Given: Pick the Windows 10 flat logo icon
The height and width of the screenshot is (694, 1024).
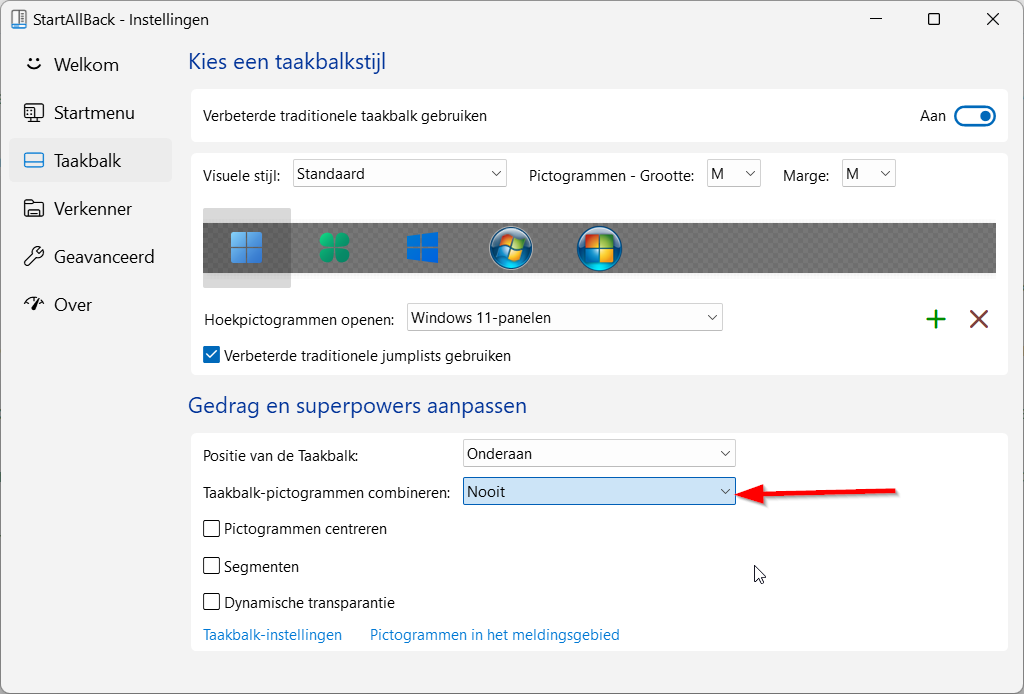Looking at the screenshot, I should click(x=422, y=248).
